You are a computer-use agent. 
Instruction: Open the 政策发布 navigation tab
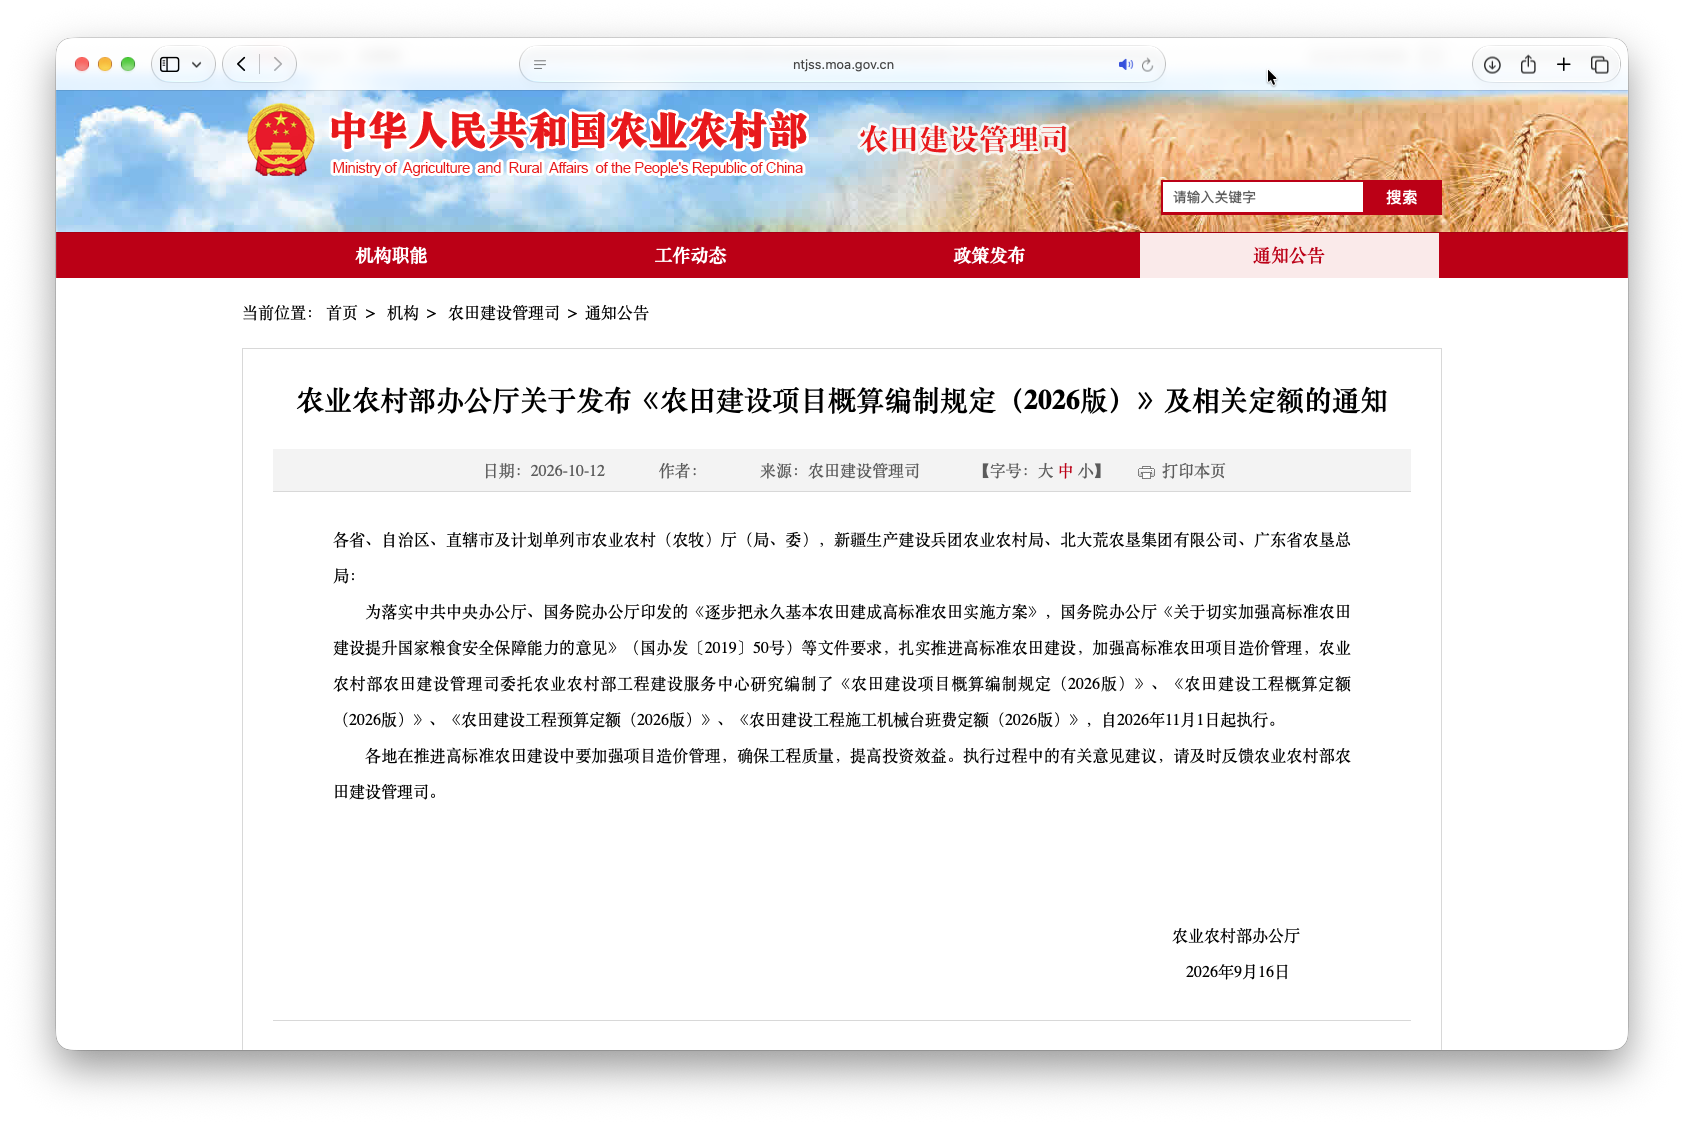[x=989, y=255]
